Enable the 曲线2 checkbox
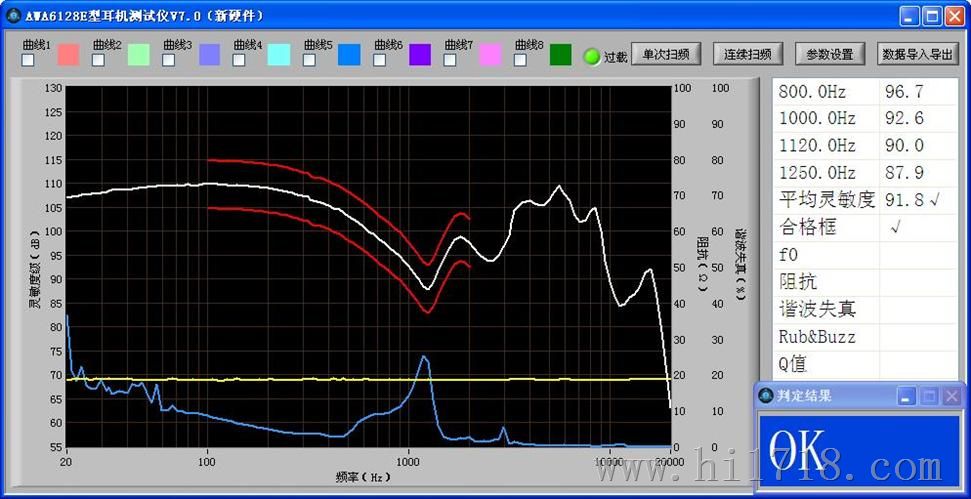 tap(98, 60)
